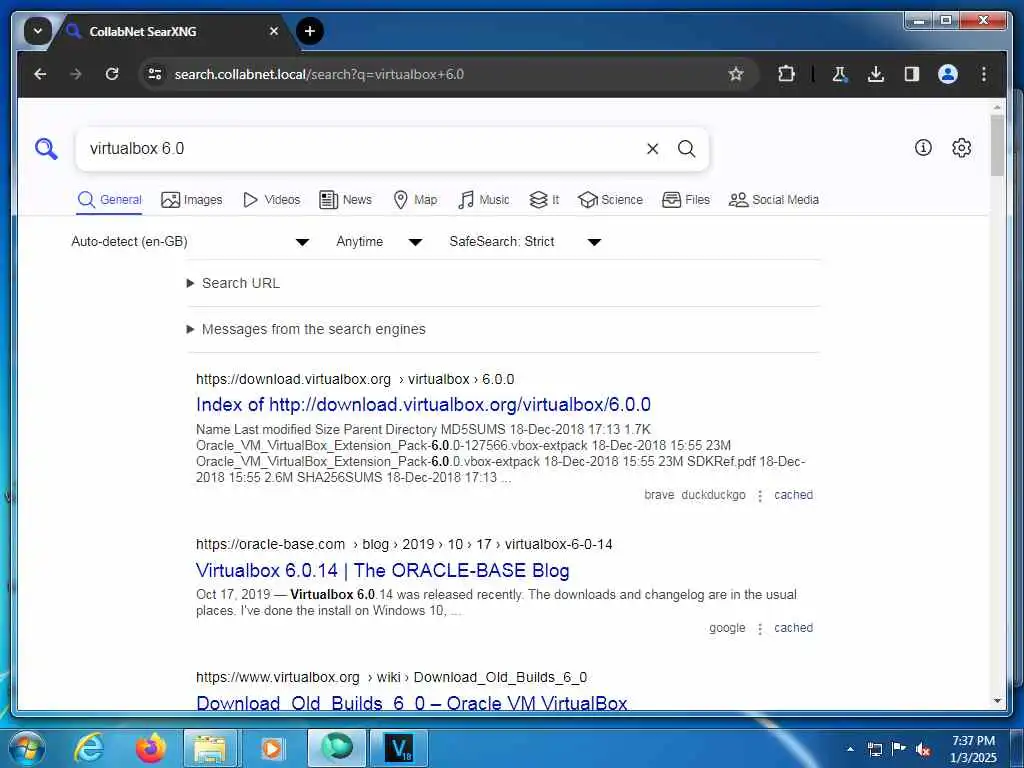Open the user profile avatar

pos(948,74)
